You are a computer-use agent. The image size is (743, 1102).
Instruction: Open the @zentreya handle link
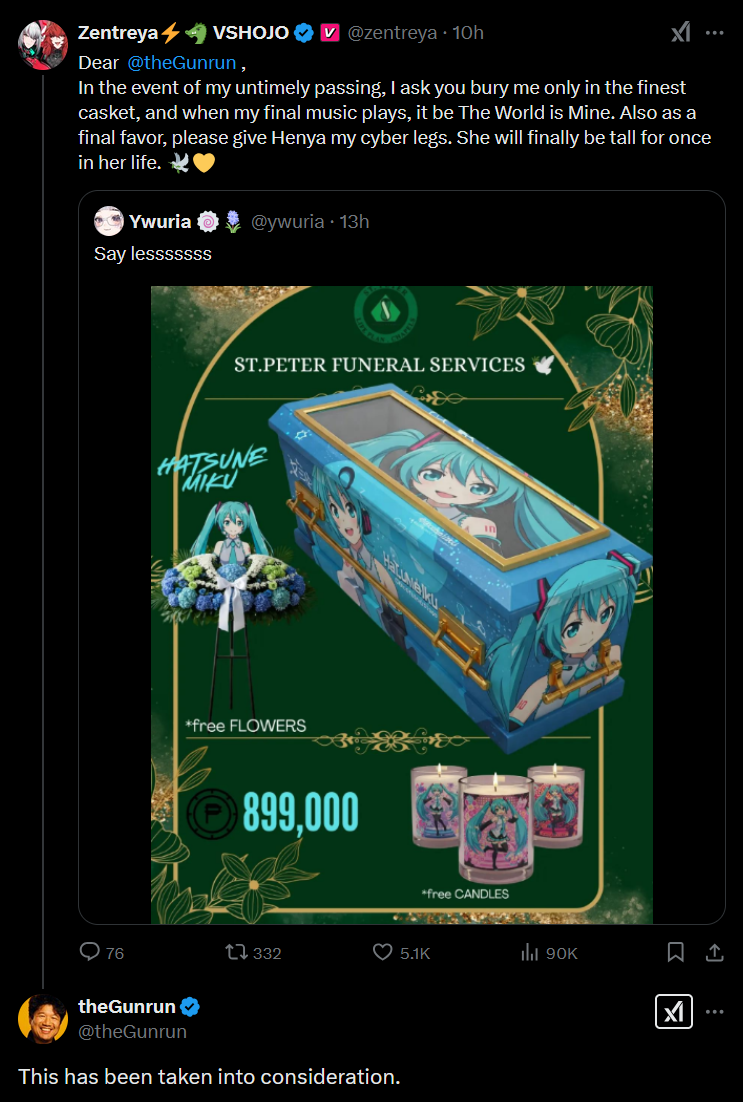tap(392, 32)
